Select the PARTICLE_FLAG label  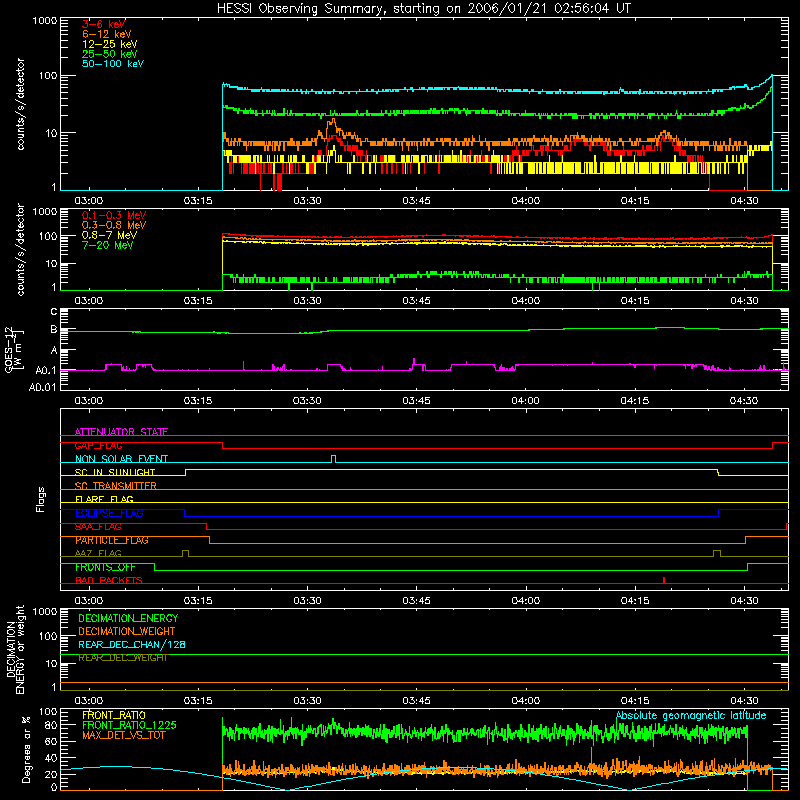point(112,540)
